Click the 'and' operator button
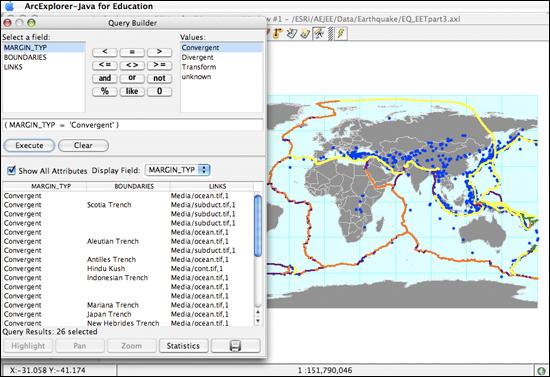The width and height of the screenshot is (550, 377). click(x=105, y=78)
